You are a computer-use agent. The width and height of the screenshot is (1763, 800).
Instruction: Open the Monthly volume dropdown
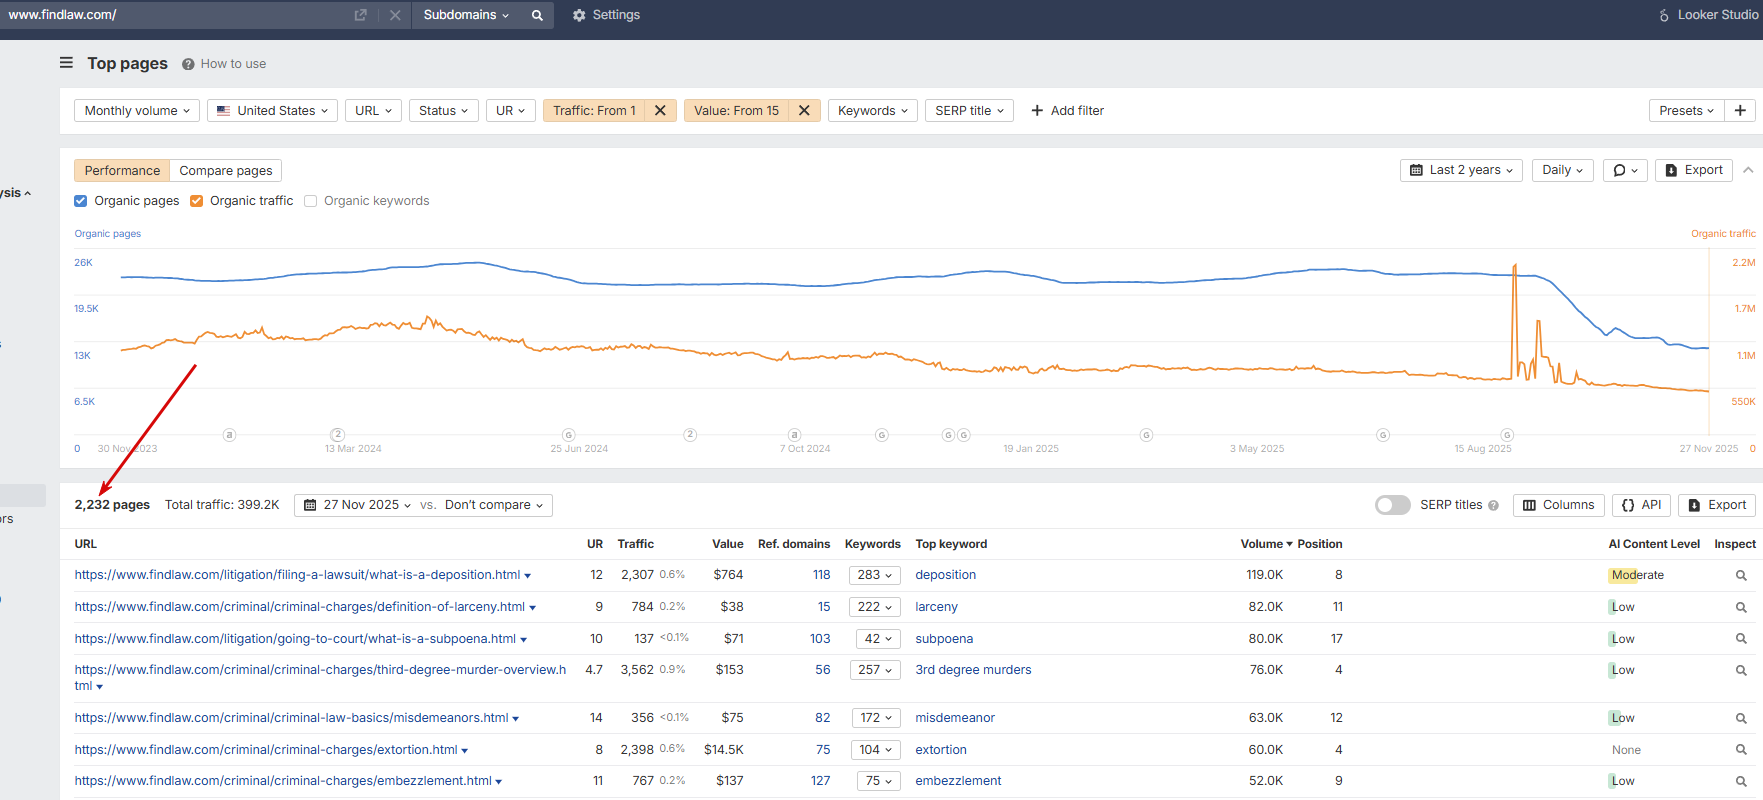coord(137,111)
